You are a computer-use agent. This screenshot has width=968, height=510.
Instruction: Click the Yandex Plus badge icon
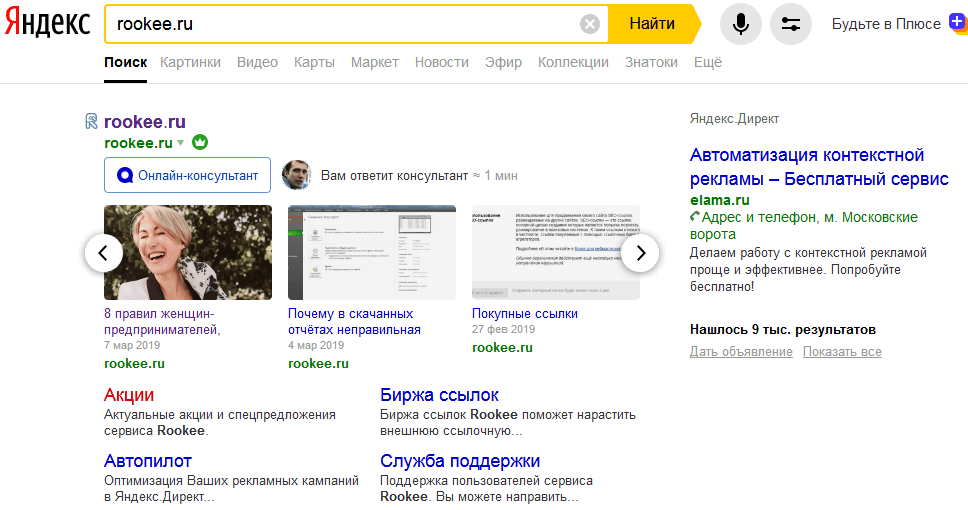(958, 22)
